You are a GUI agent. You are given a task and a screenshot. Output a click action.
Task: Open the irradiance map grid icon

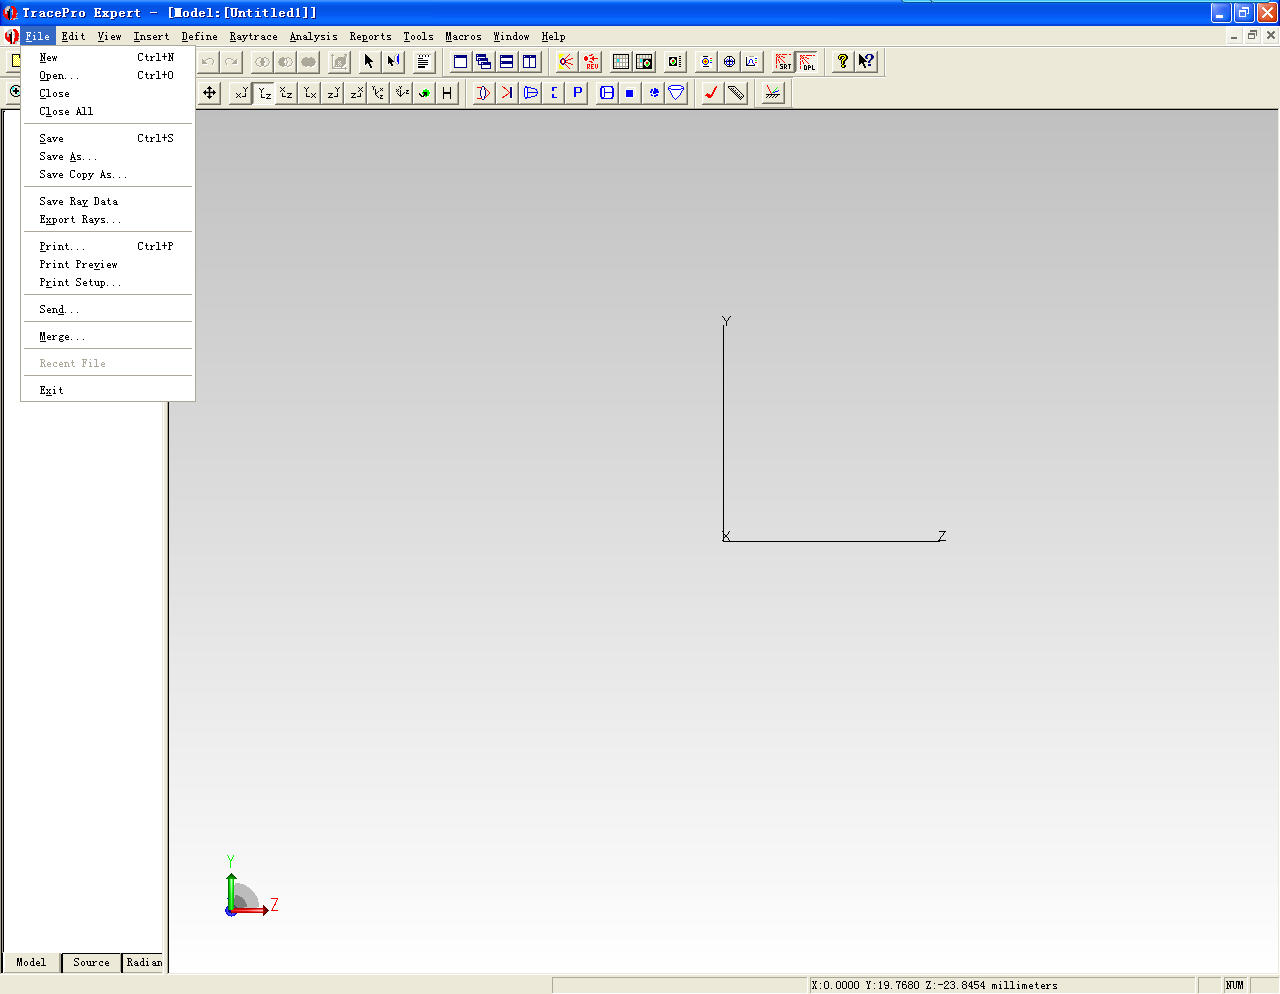pos(621,62)
